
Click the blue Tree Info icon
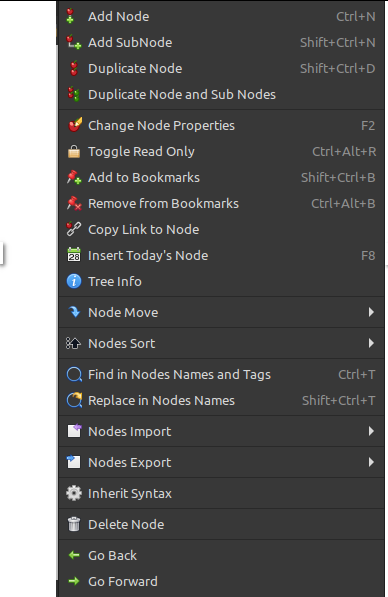(x=74, y=281)
